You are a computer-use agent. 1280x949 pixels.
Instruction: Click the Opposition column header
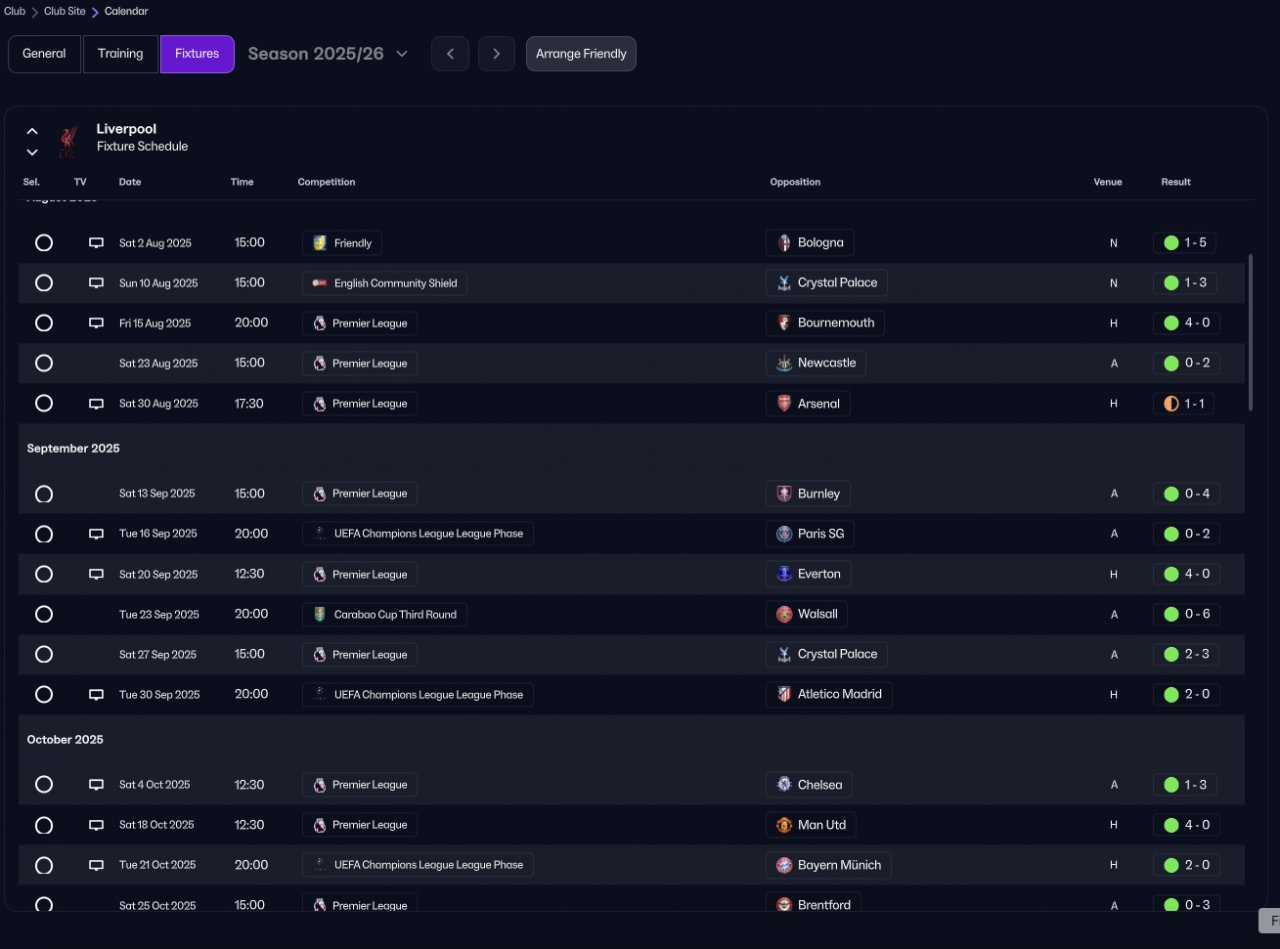pyautogui.click(x=795, y=182)
